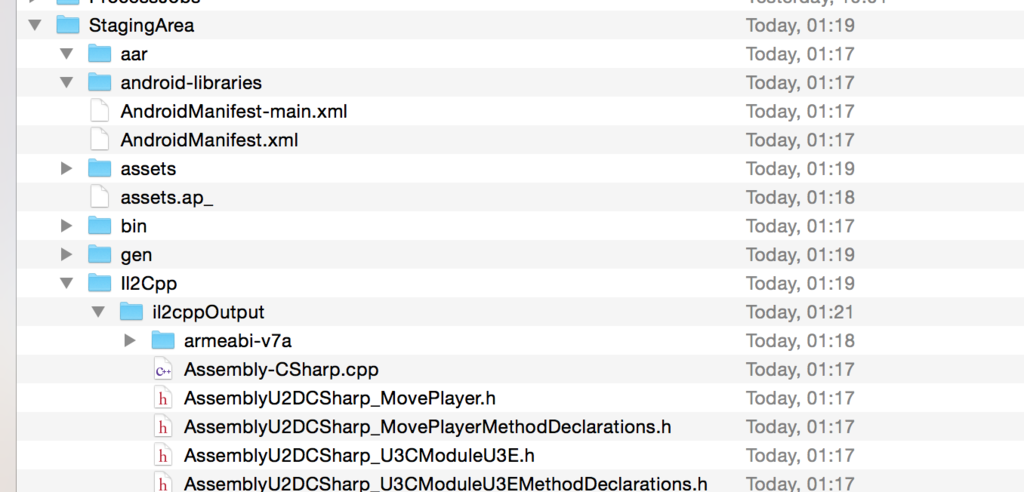This screenshot has width=1024, height=492.
Task: Click StagingArea's date modified Today, 01:19
Action: coord(800,26)
